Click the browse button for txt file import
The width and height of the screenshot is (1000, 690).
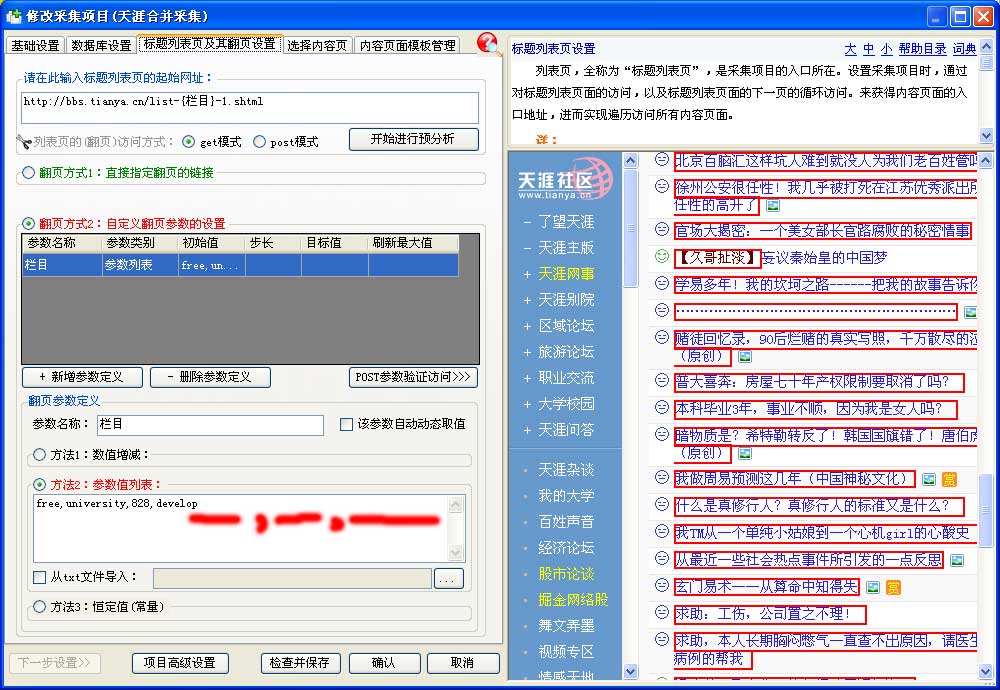click(x=448, y=578)
